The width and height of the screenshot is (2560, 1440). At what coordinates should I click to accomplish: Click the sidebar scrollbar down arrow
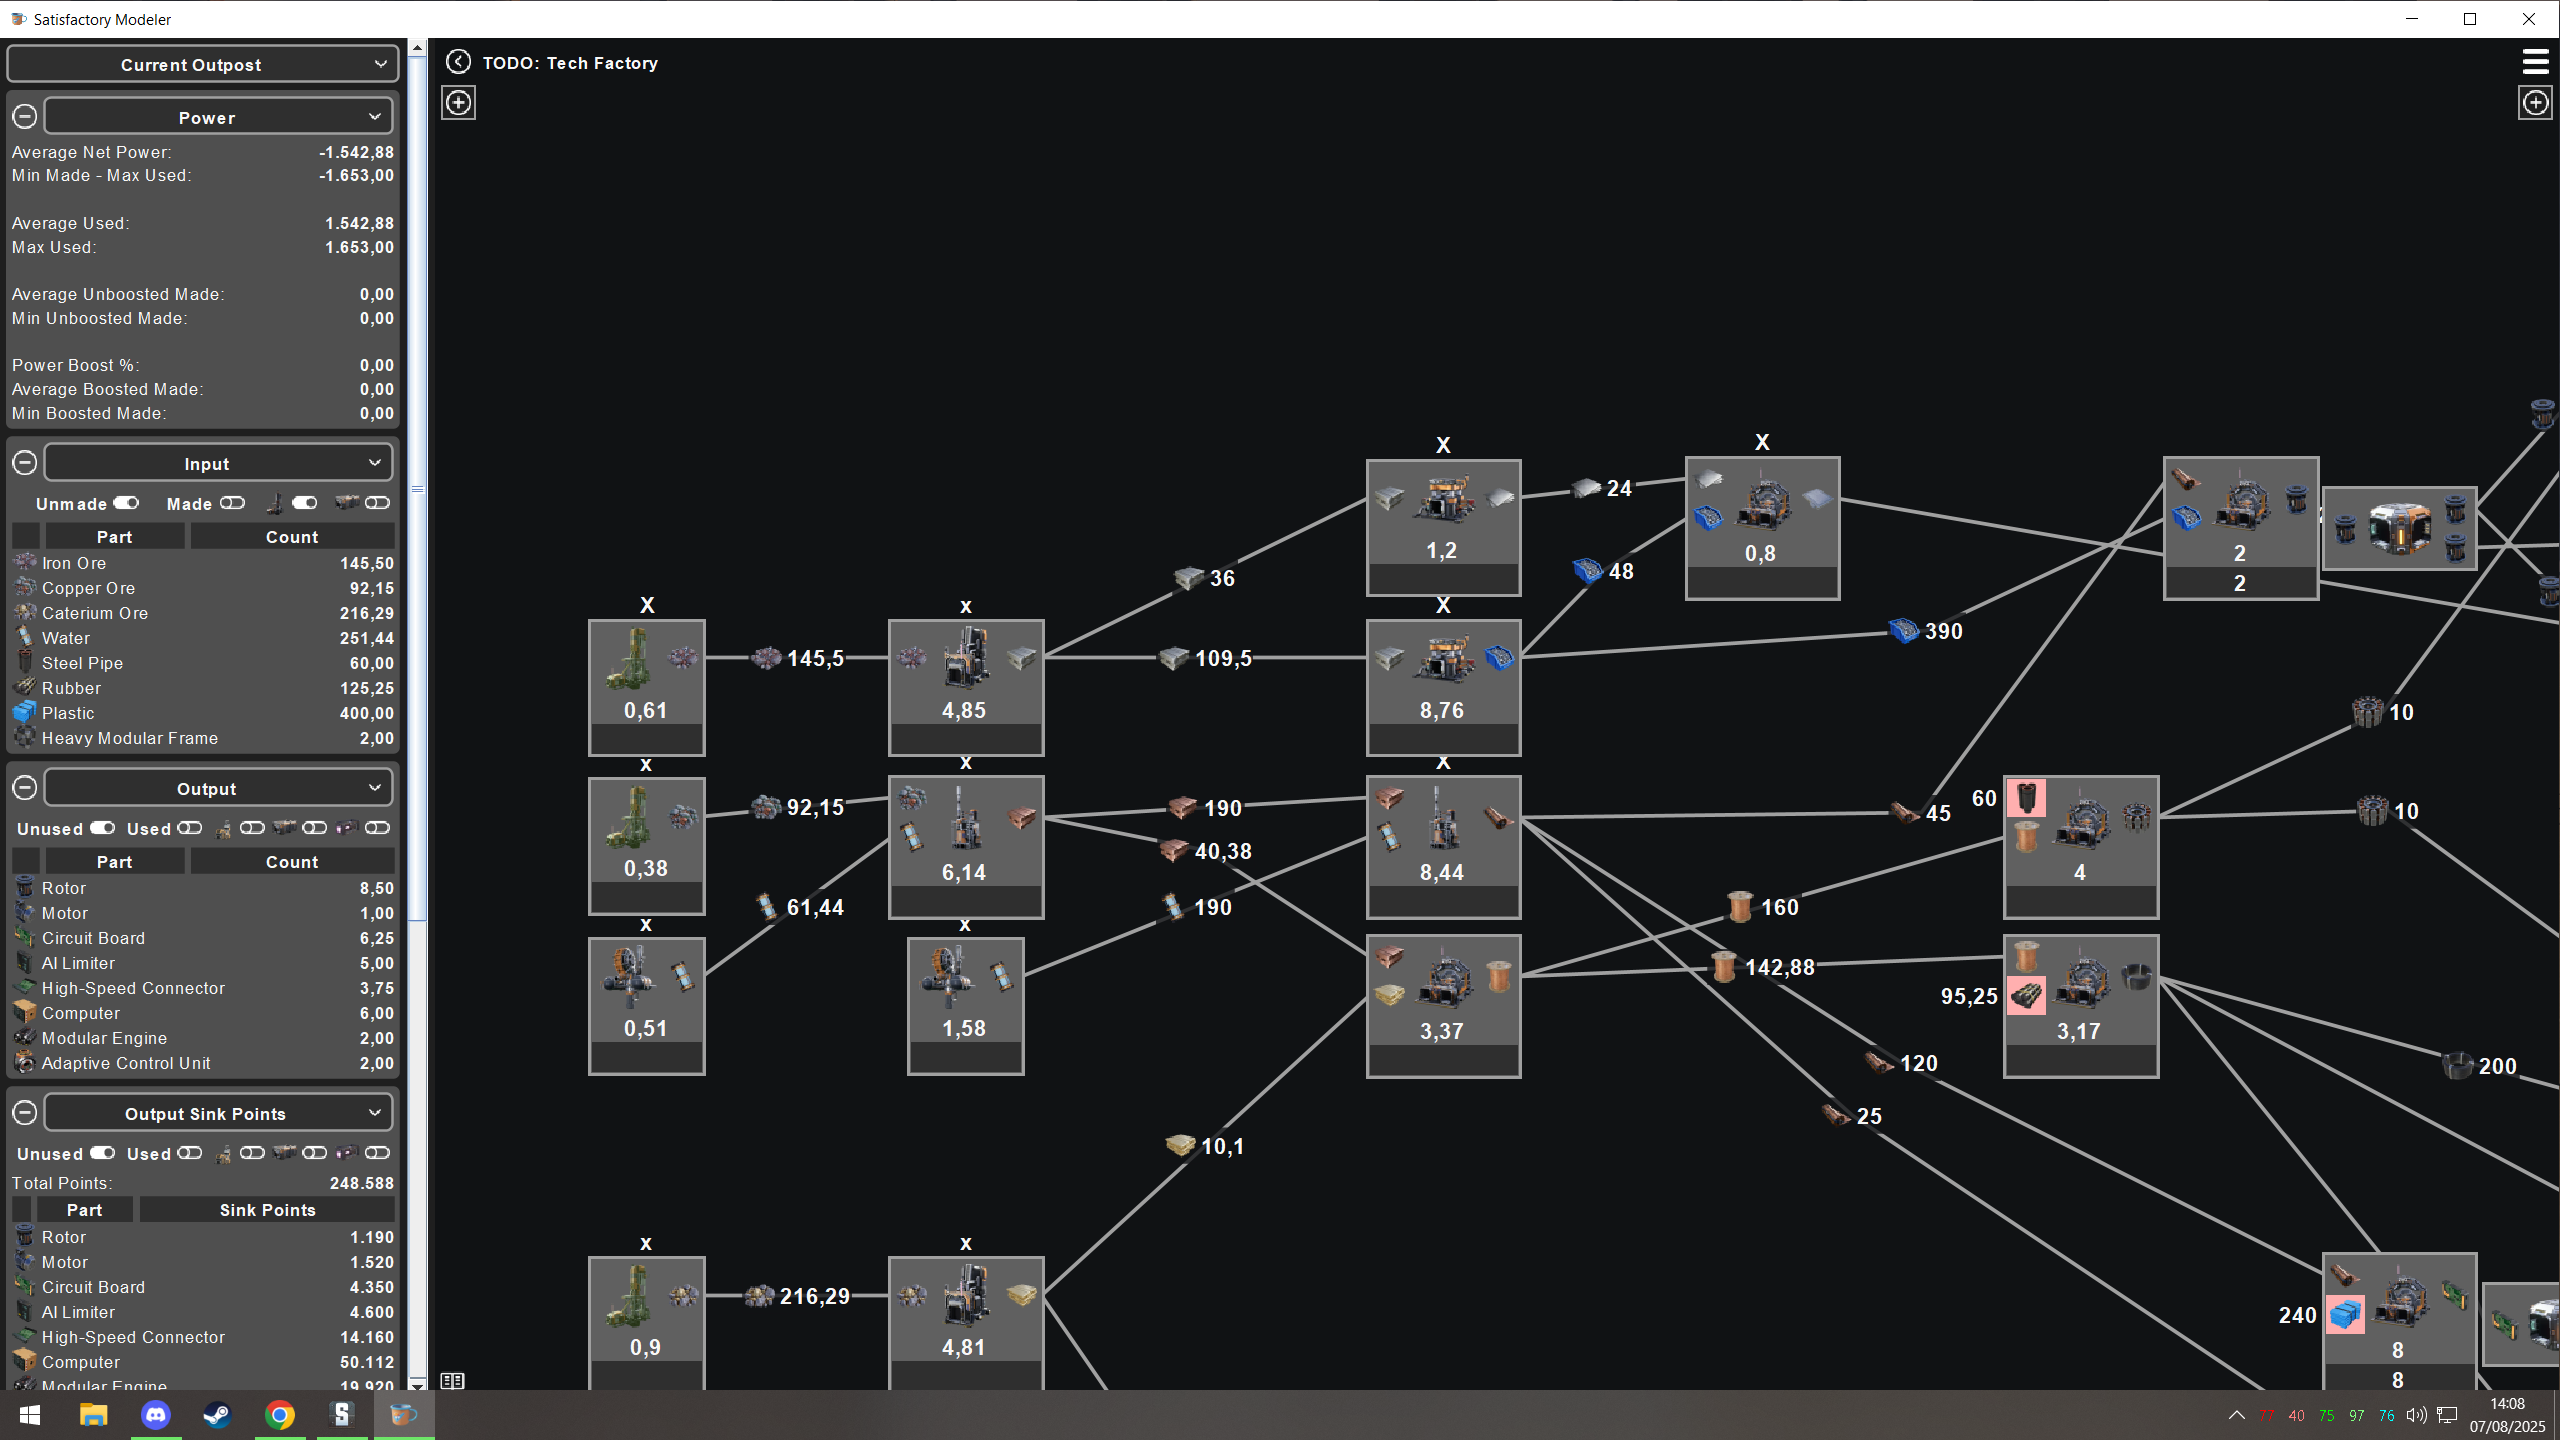pyautogui.click(x=418, y=1383)
